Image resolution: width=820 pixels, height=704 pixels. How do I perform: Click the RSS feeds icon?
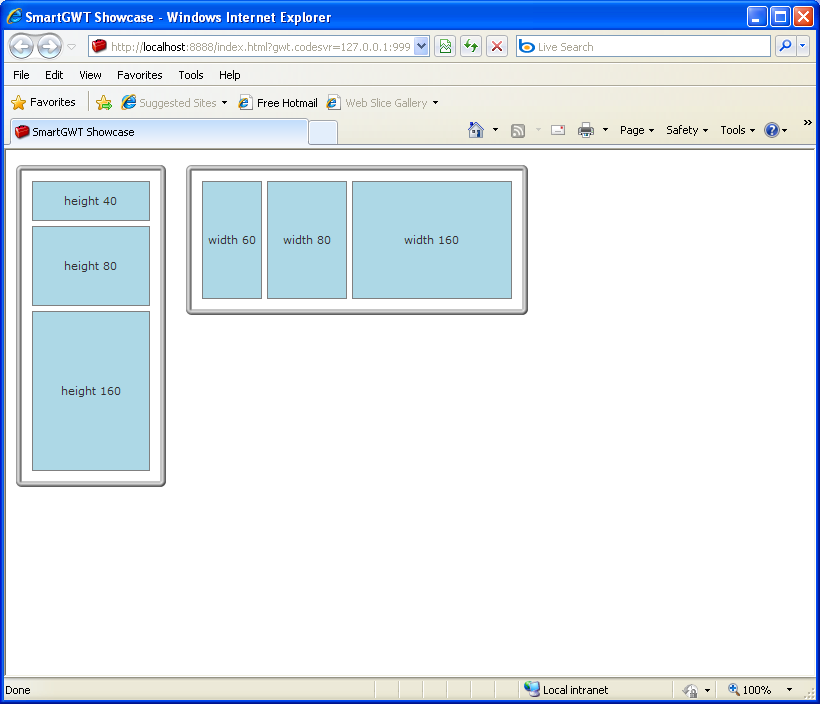[x=518, y=130]
